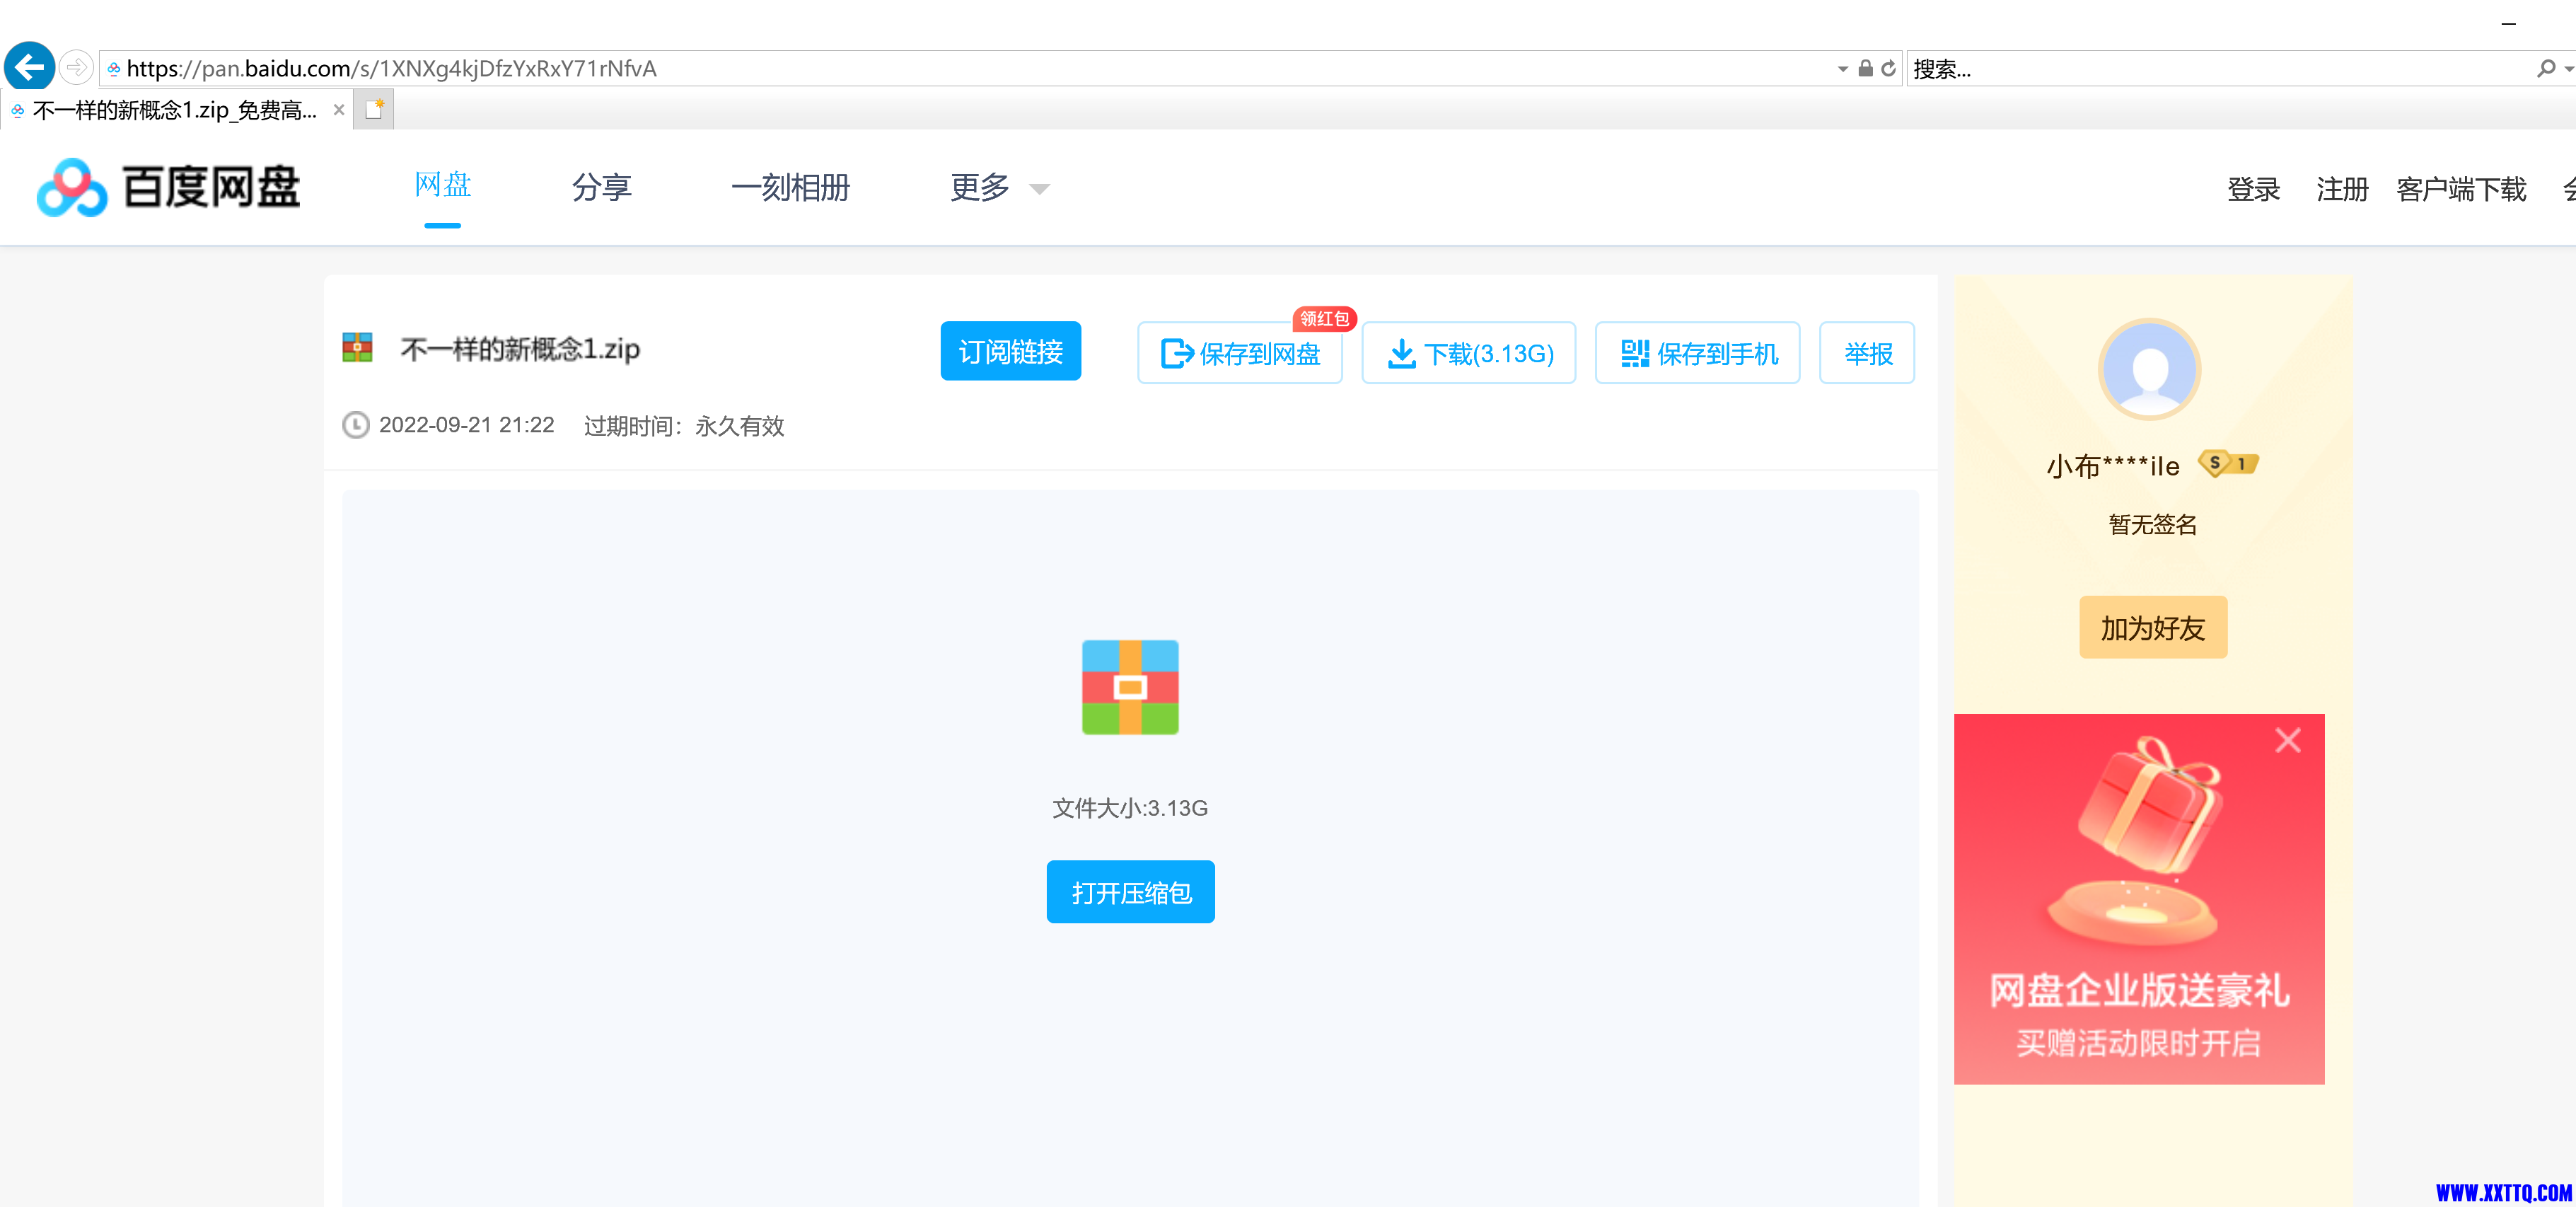The height and width of the screenshot is (1207, 2576).
Task: Click the 登录 link
Action: pos(2253,189)
